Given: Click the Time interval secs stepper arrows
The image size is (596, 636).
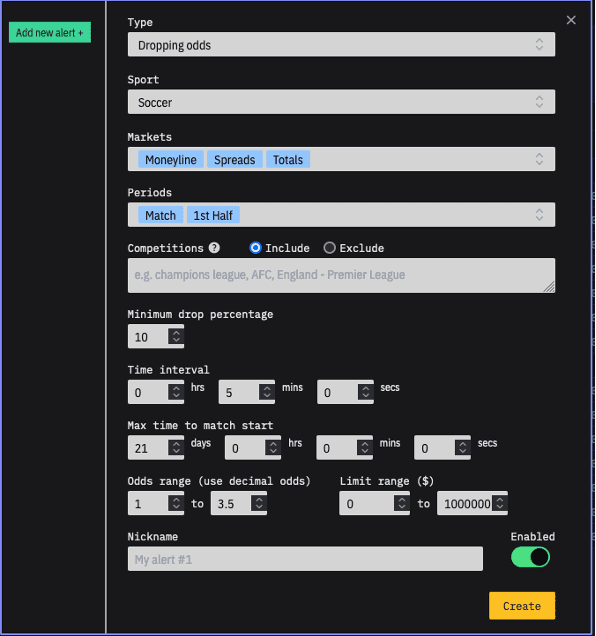Looking at the screenshot, I should point(366,392).
